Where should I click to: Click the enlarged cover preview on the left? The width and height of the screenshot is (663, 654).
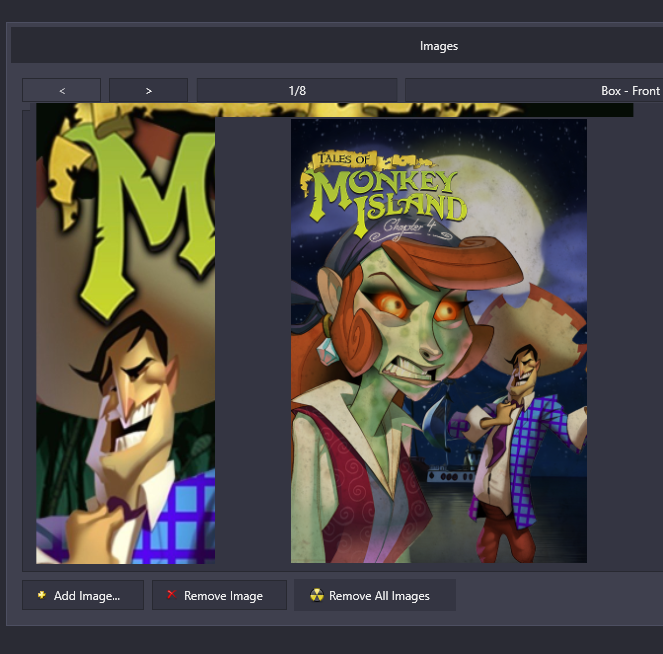126,333
